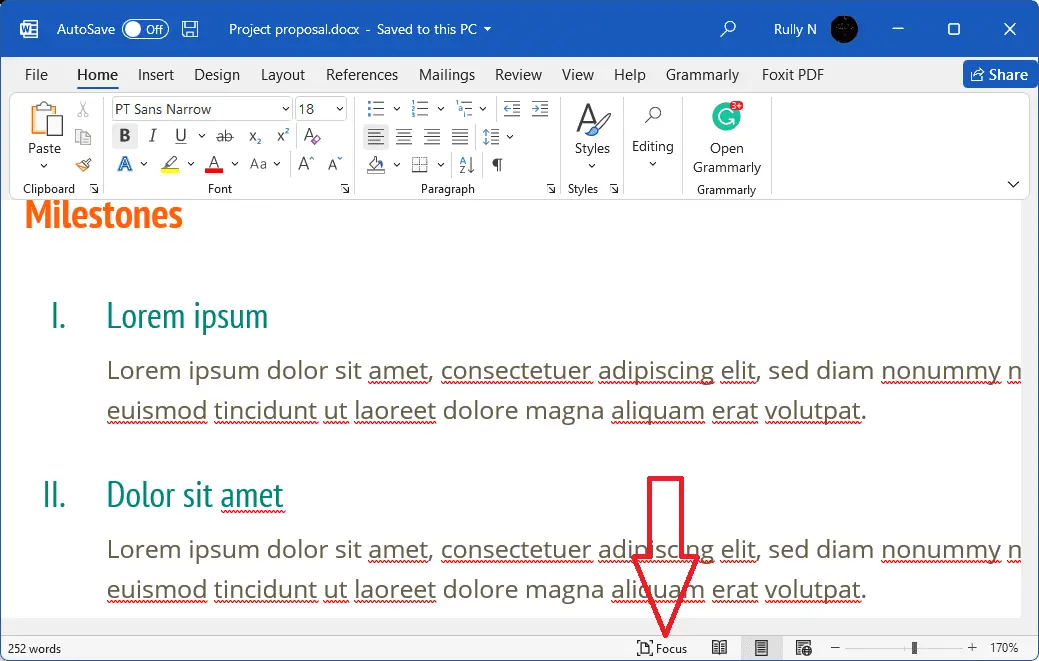This screenshot has height=661, width=1039.
Task: Toggle bold formatting in the Font group
Action: click(124, 136)
